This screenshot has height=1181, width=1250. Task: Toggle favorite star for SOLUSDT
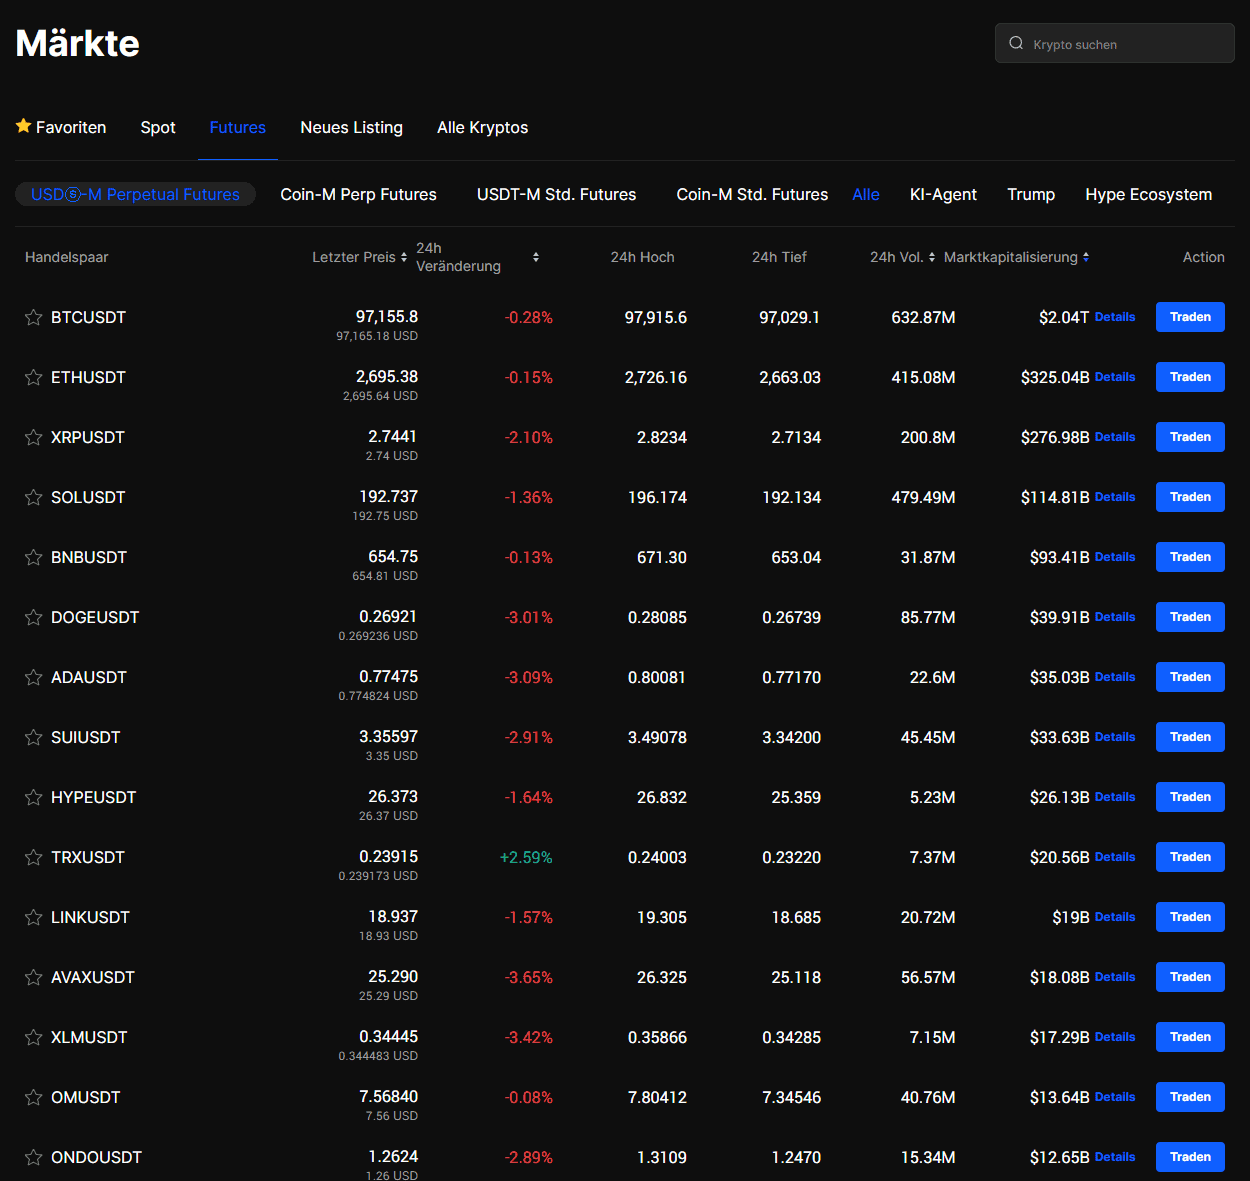tap(33, 498)
